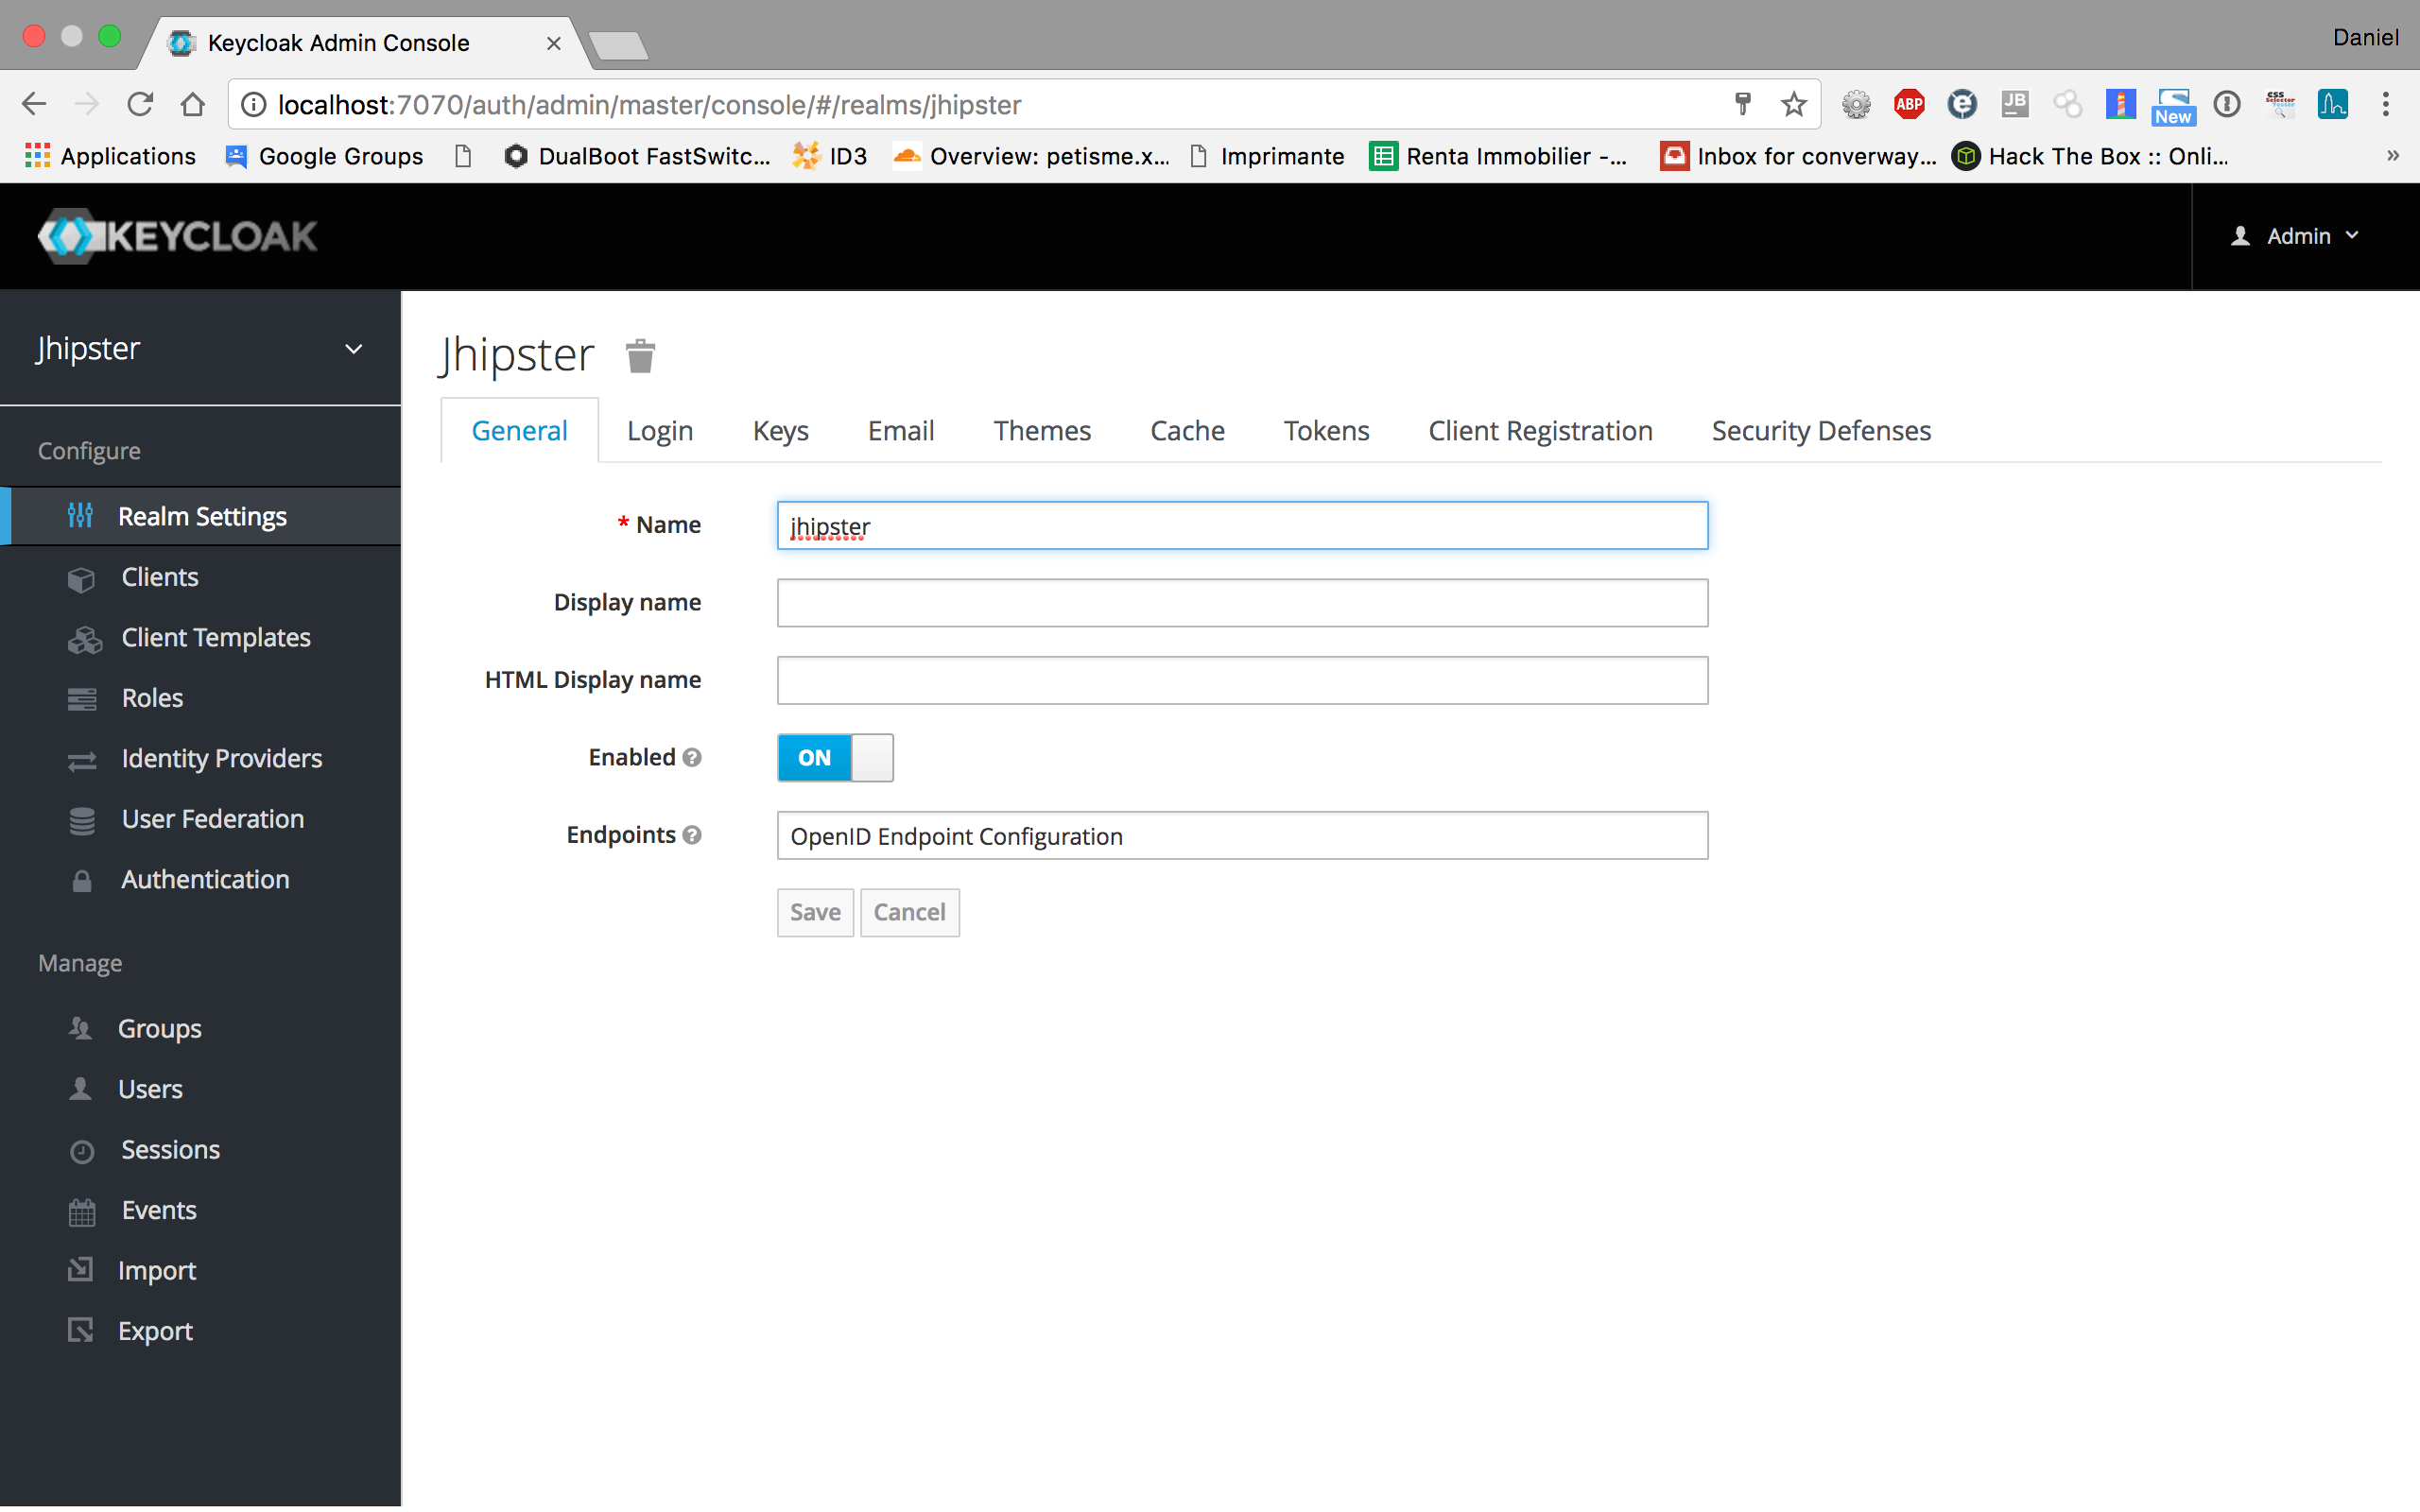The width and height of the screenshot is (2420, 1512).
Task: Focus the Display name input field
Action: [1241, 602]
